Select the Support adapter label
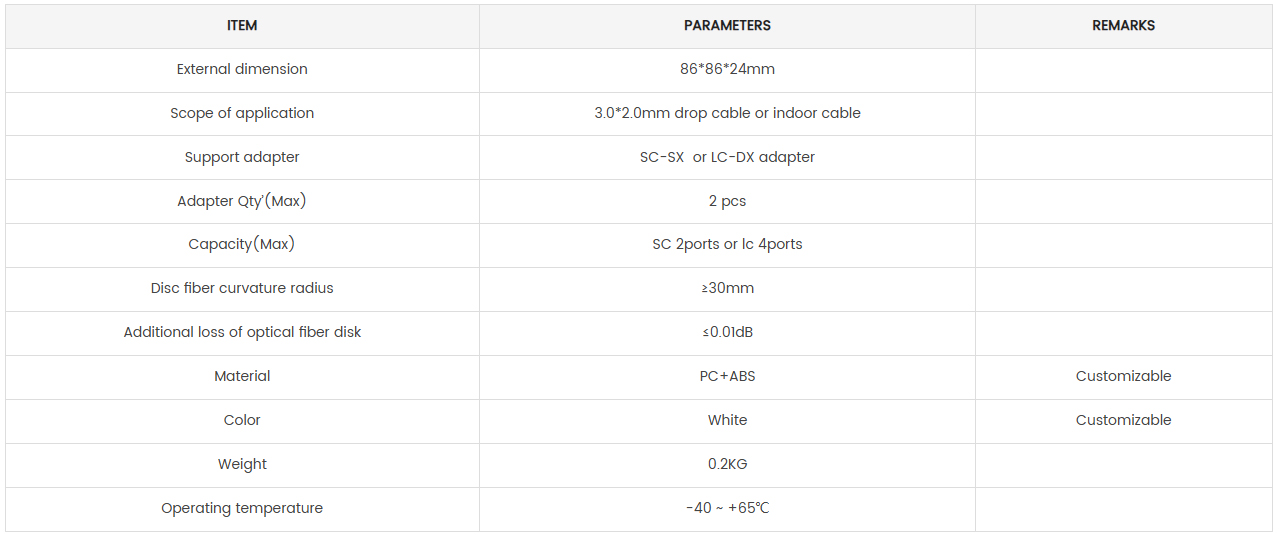 pyautogui.click(x=242, y=157)
